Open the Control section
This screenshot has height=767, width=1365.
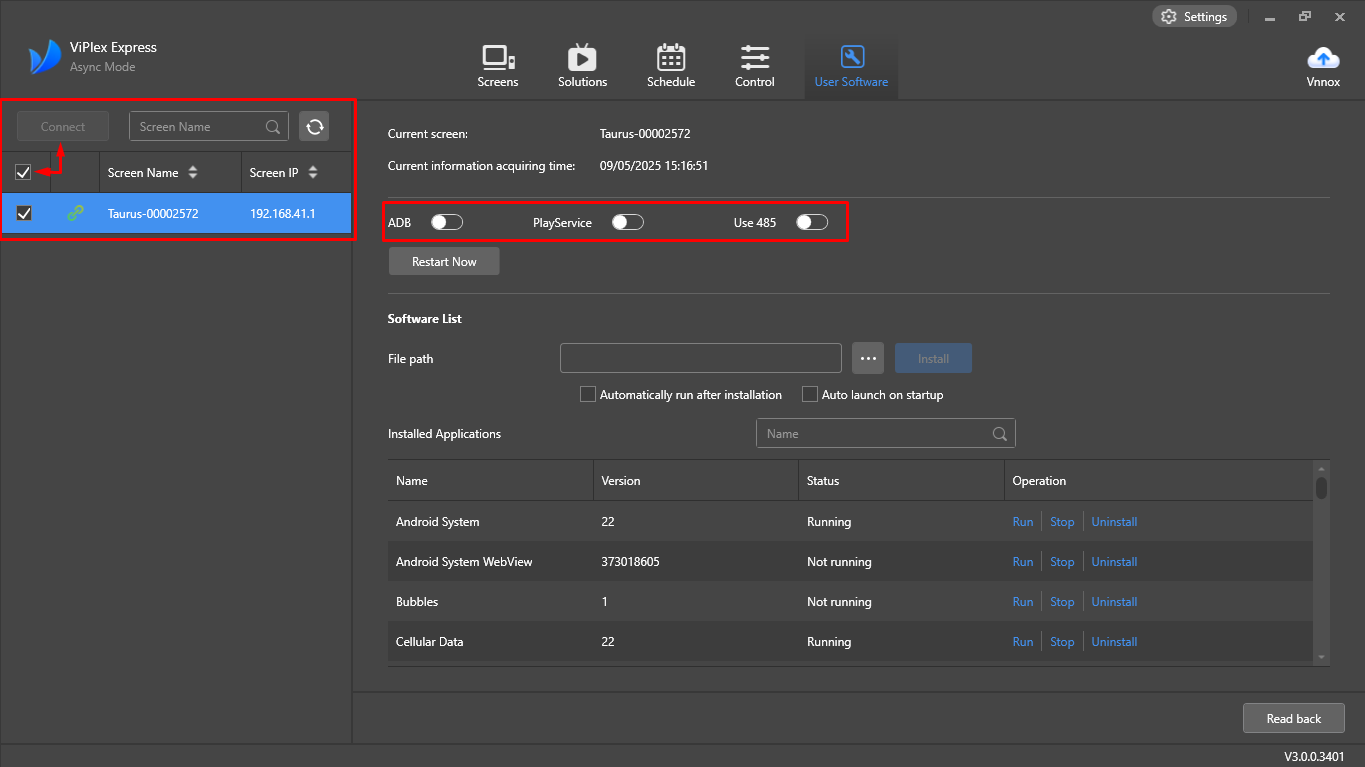[x=755, y=67]
